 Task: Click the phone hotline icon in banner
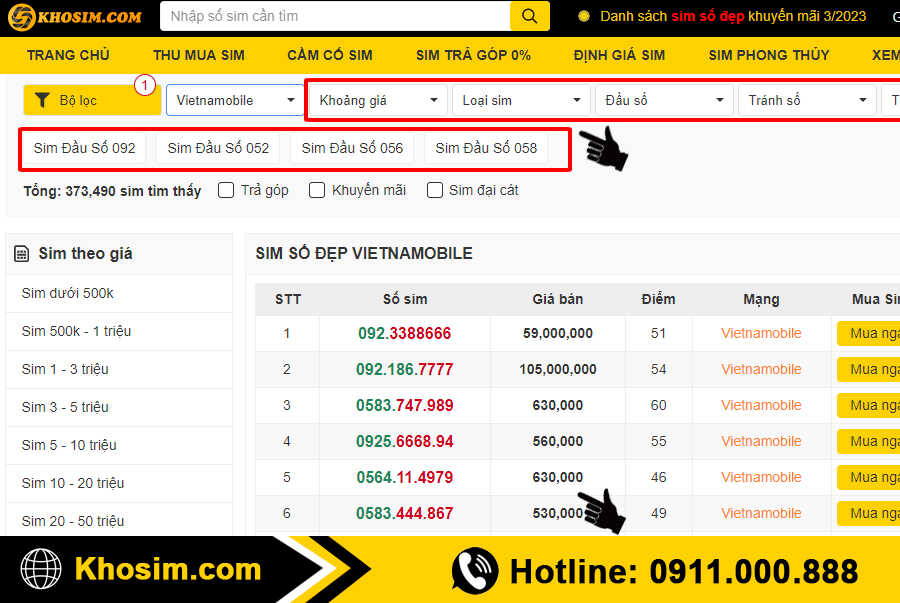pyautogui.click(x=475, y=570)
